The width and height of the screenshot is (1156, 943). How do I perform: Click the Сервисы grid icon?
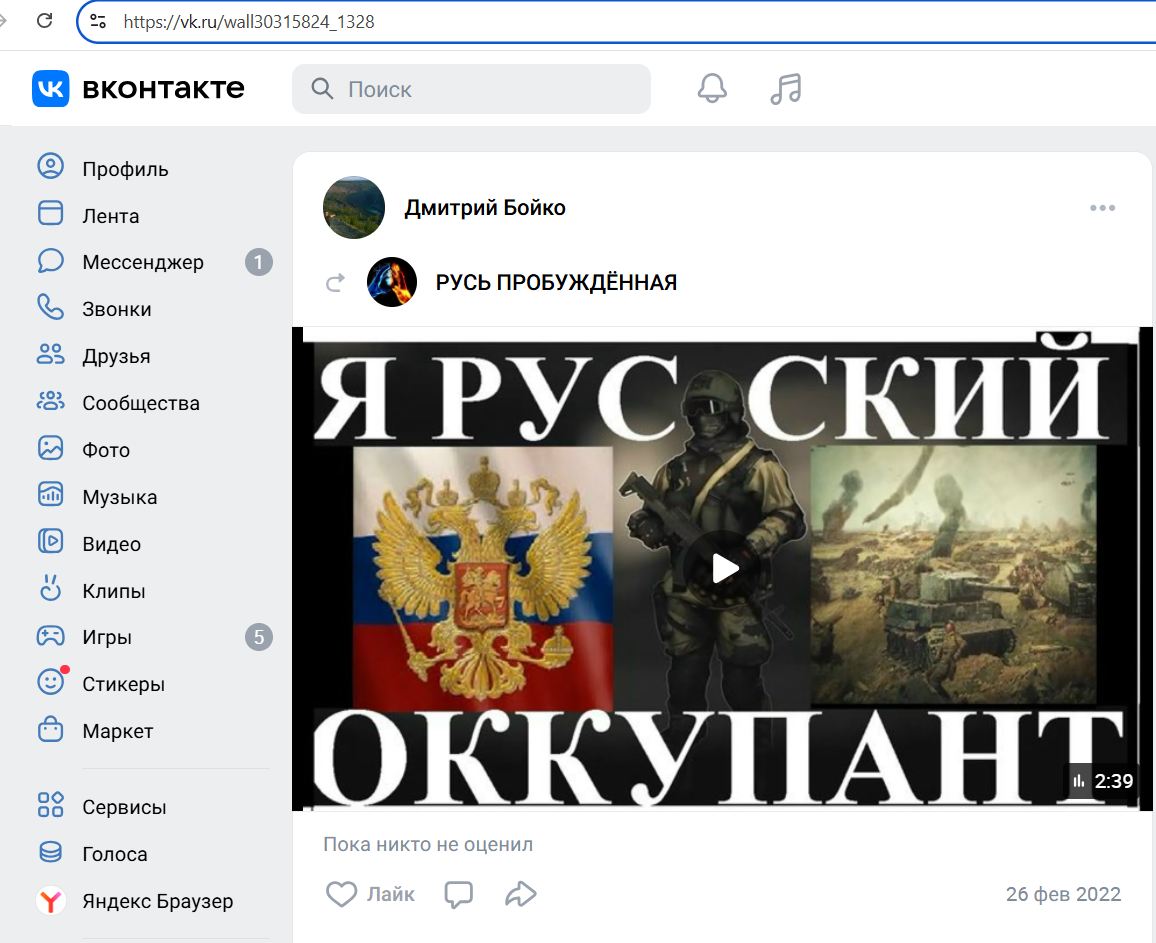50,805
